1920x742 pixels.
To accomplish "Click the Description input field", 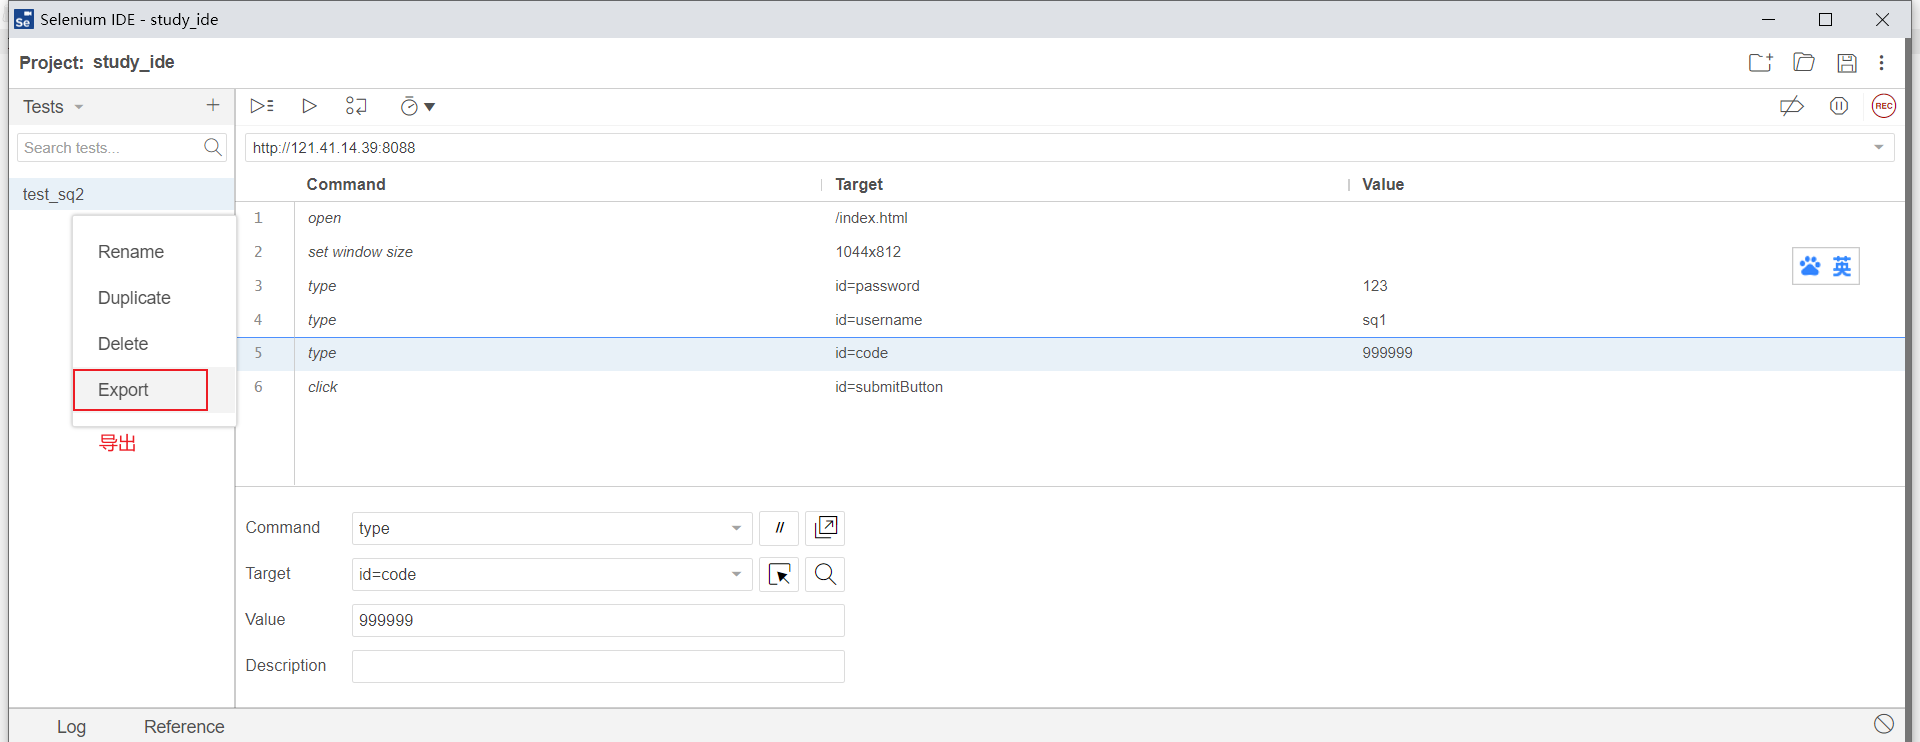I will (x=598, y=666).
